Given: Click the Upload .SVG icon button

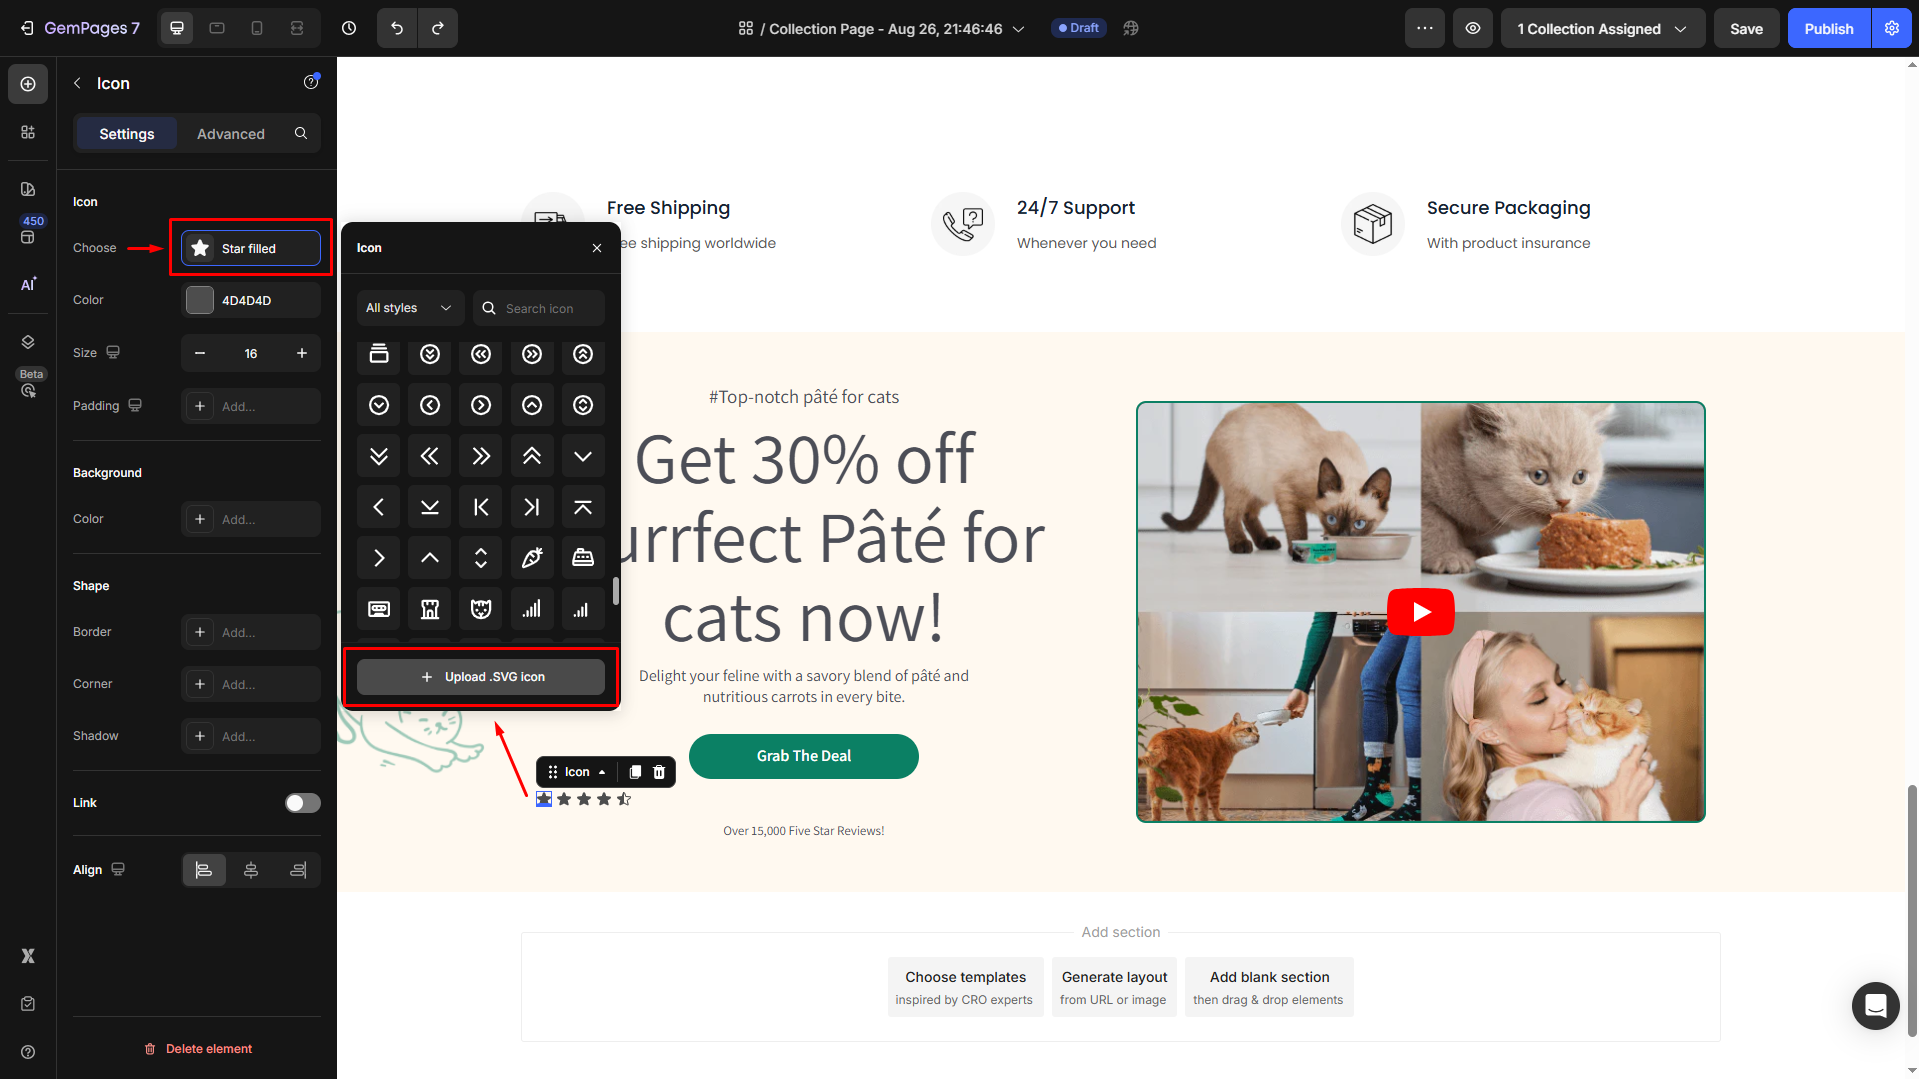Looking at the screenshot, I should pos(481,677).
